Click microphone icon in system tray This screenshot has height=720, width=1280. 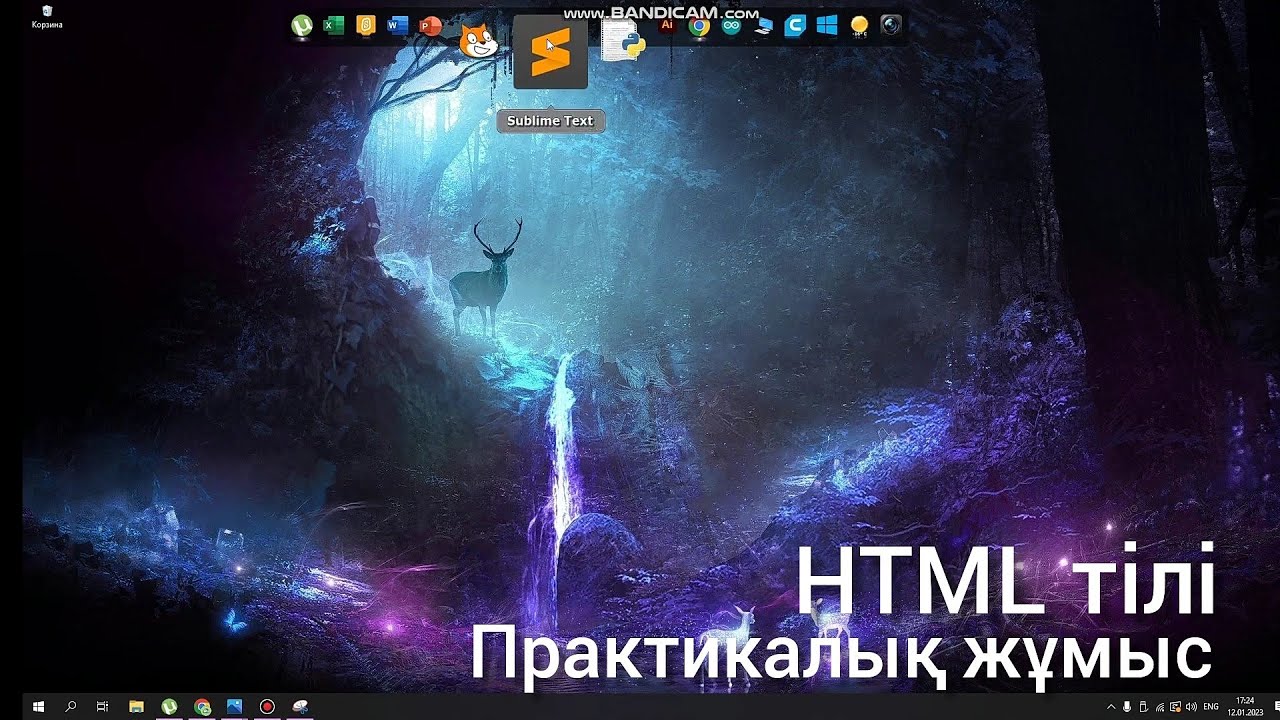(x=1127, y=707)
